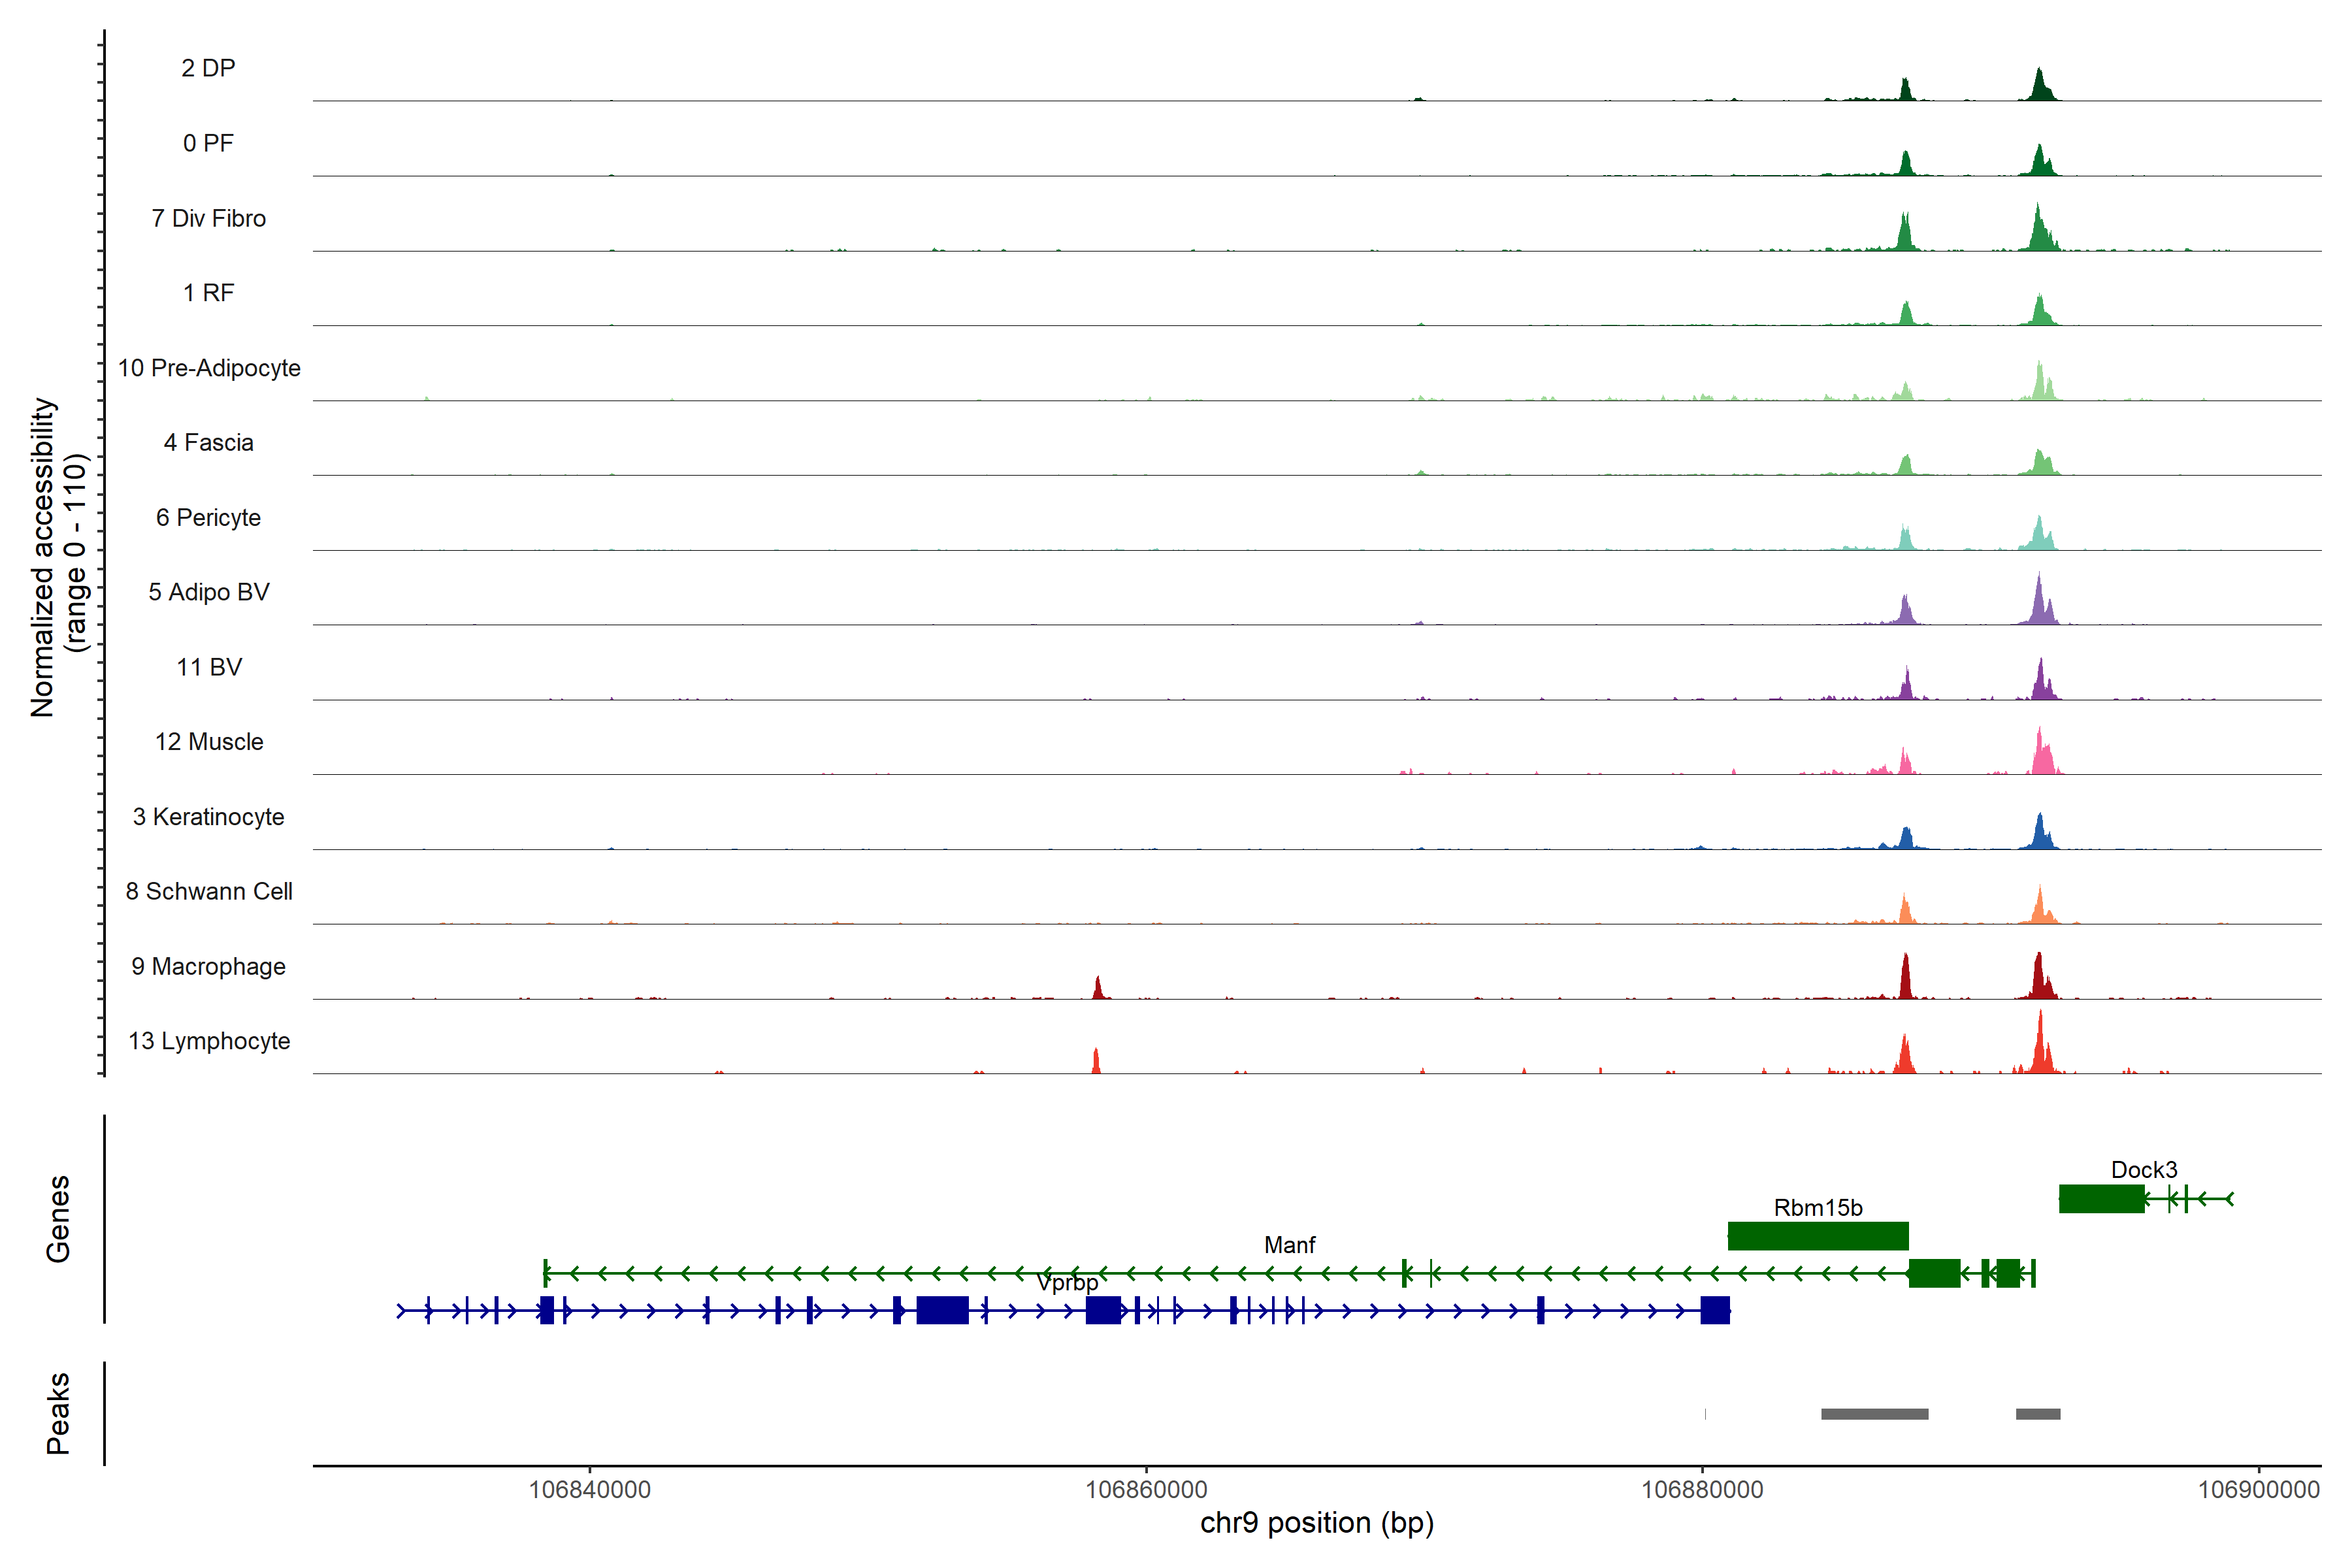Select the Manf gene label
2352x1568 pixels.
click(1289, 1245)
